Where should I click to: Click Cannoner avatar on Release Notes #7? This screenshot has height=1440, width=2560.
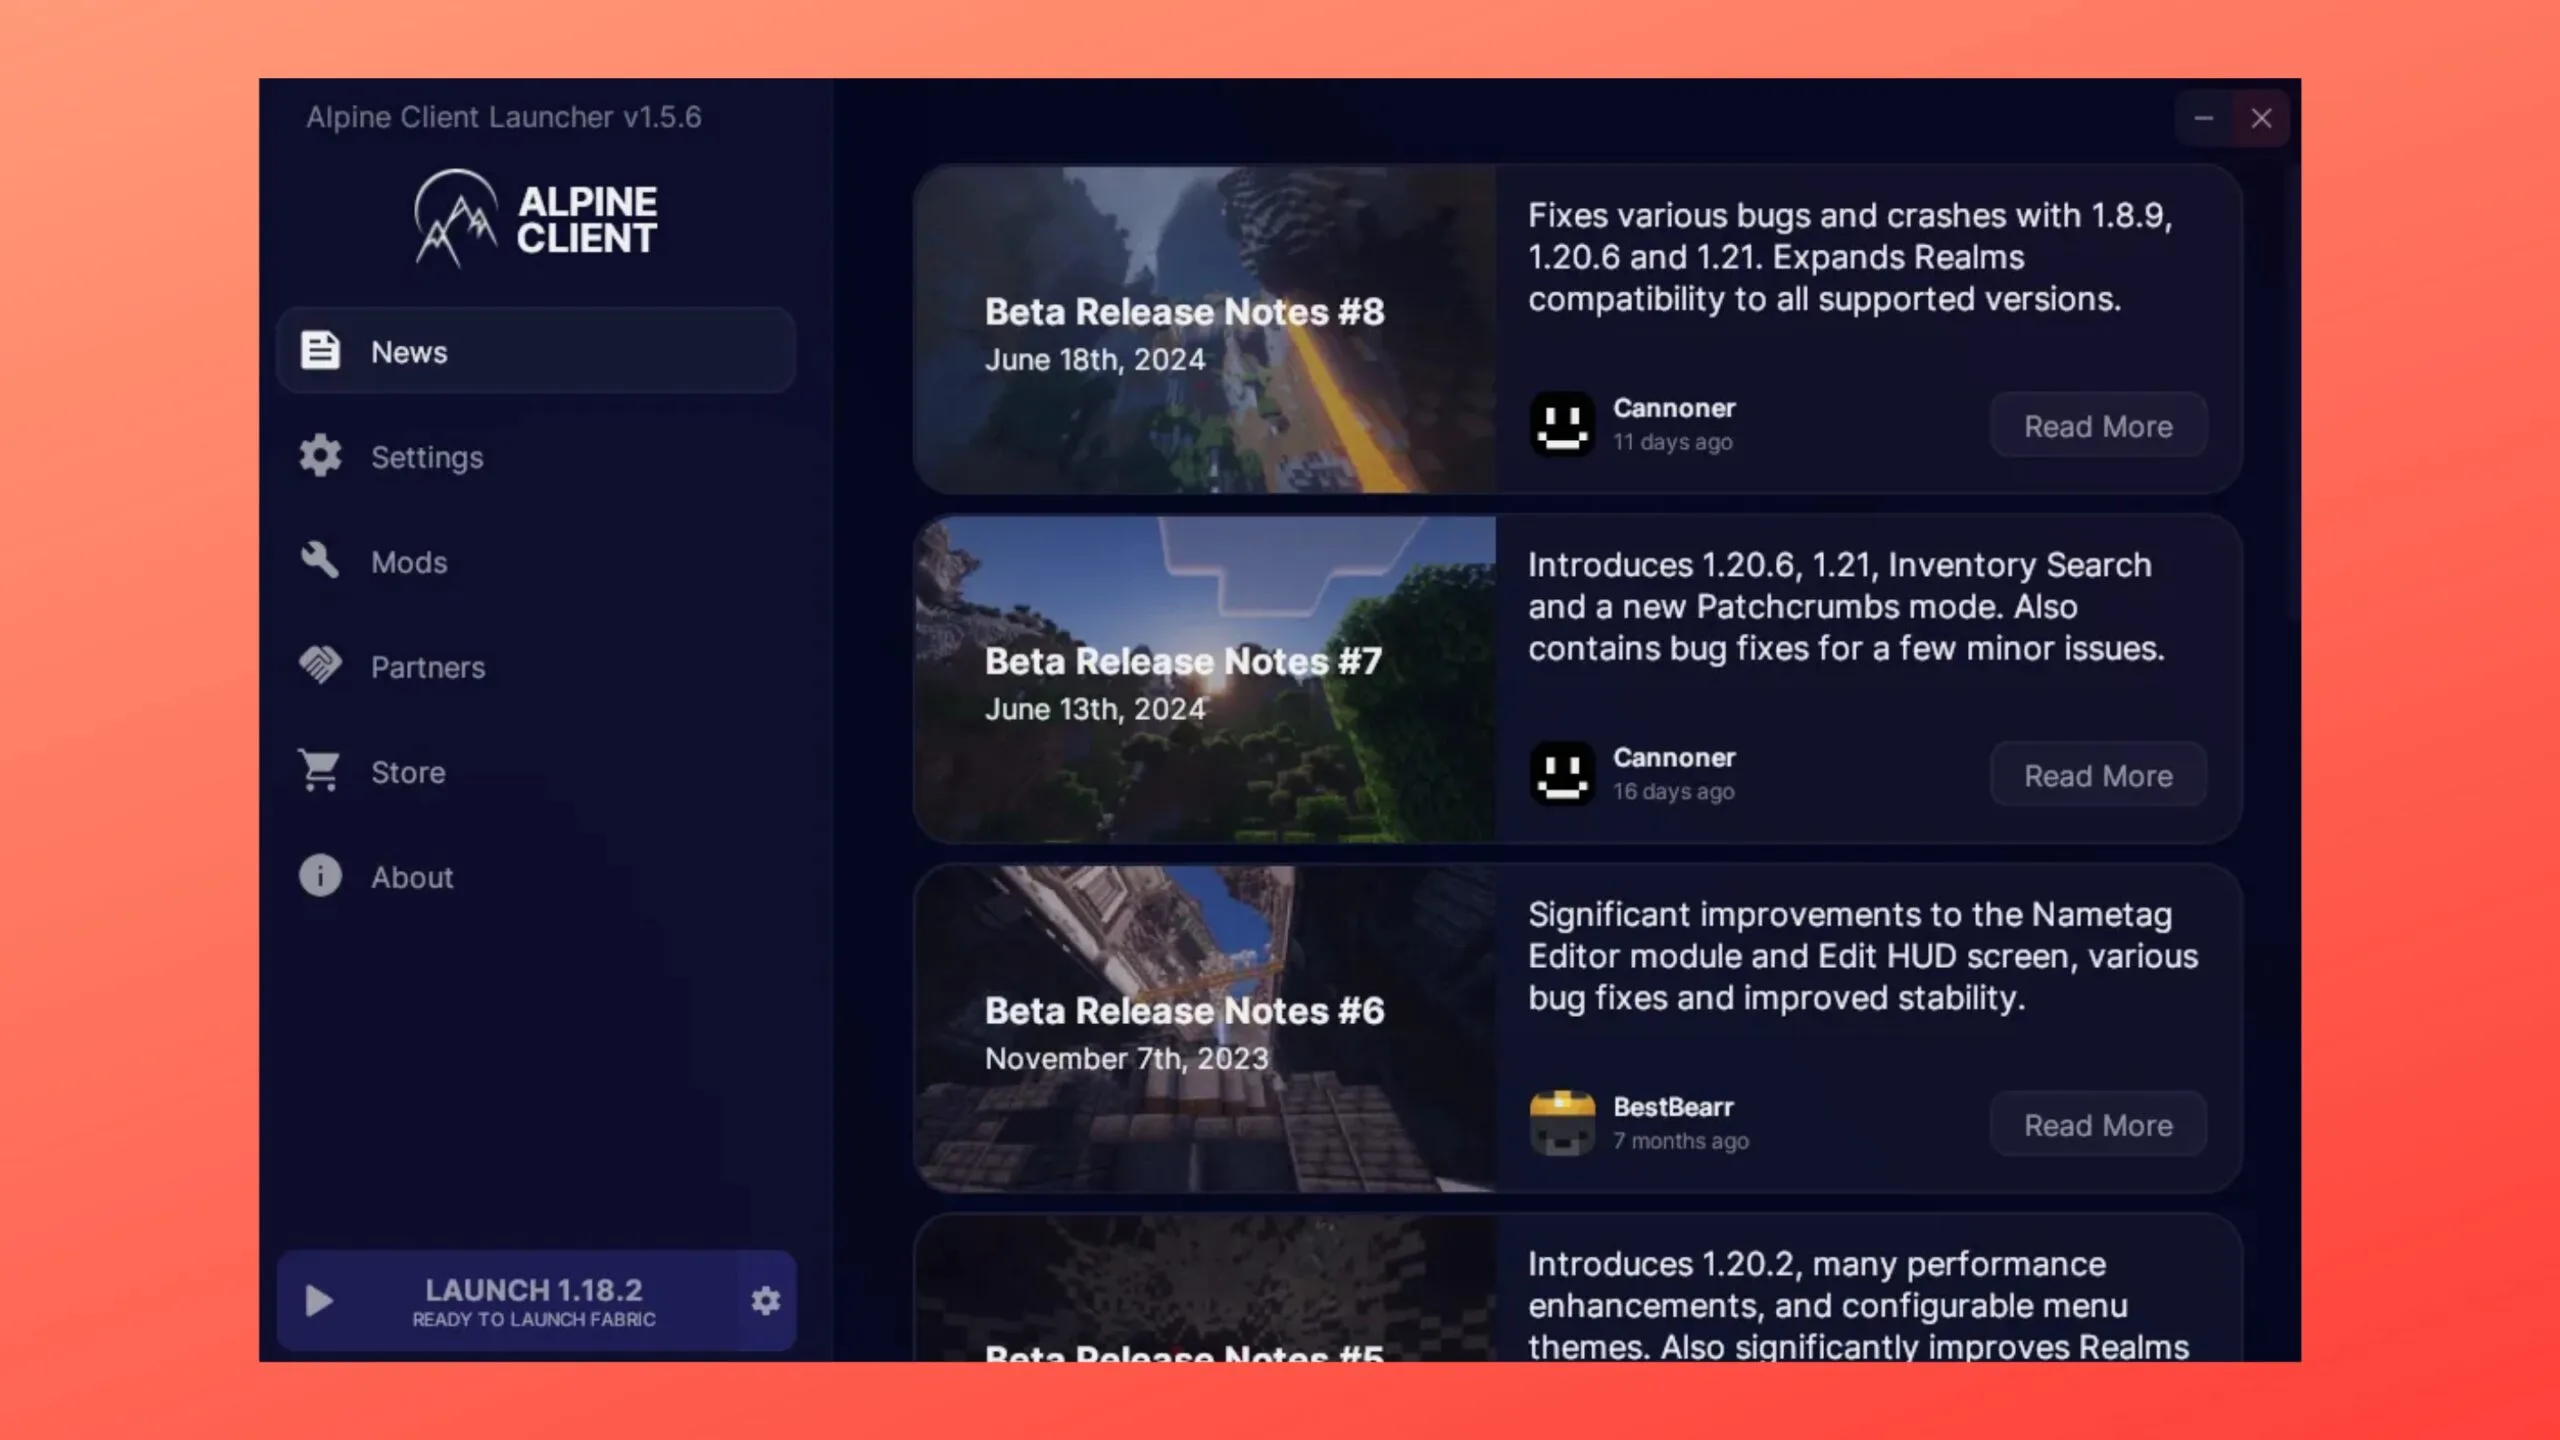(x=1562, y=774)
